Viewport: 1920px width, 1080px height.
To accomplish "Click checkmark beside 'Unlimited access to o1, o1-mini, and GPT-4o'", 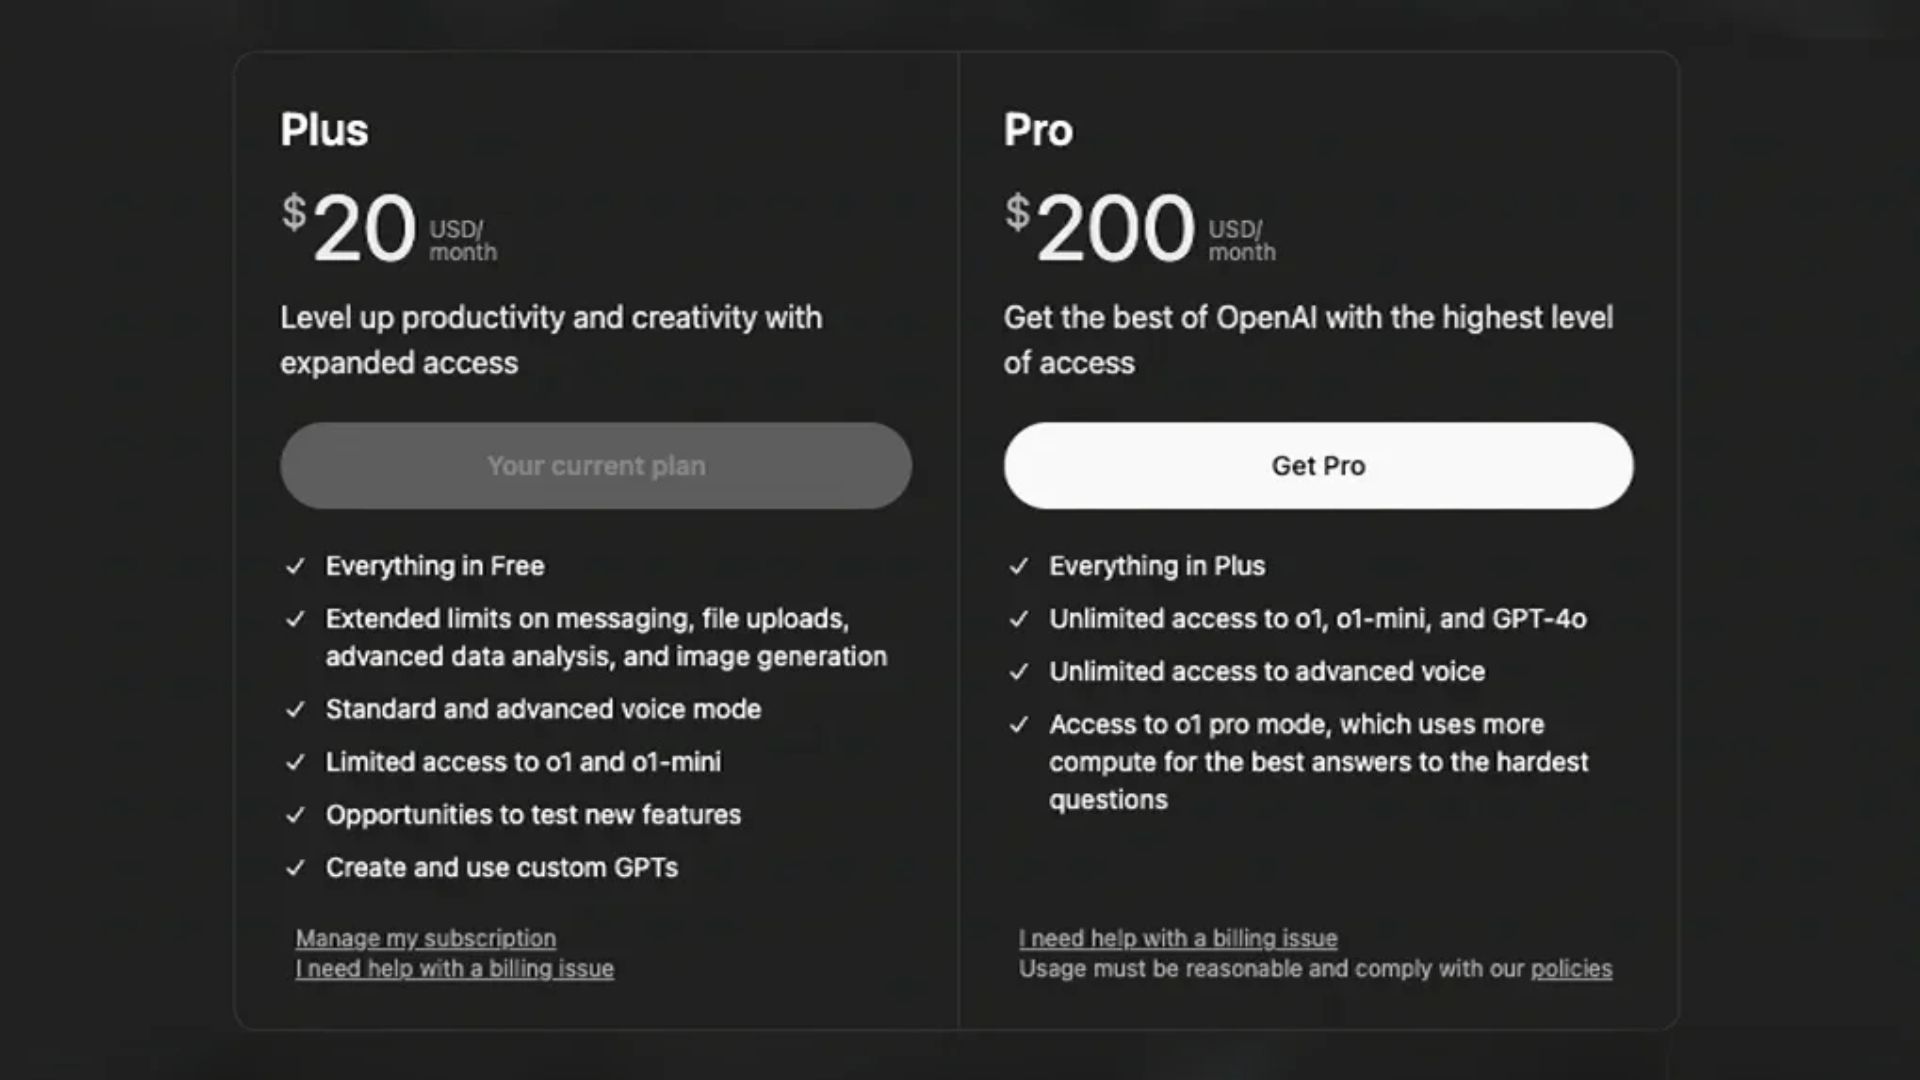I will pyautogui.click(x=1021, y=618).
